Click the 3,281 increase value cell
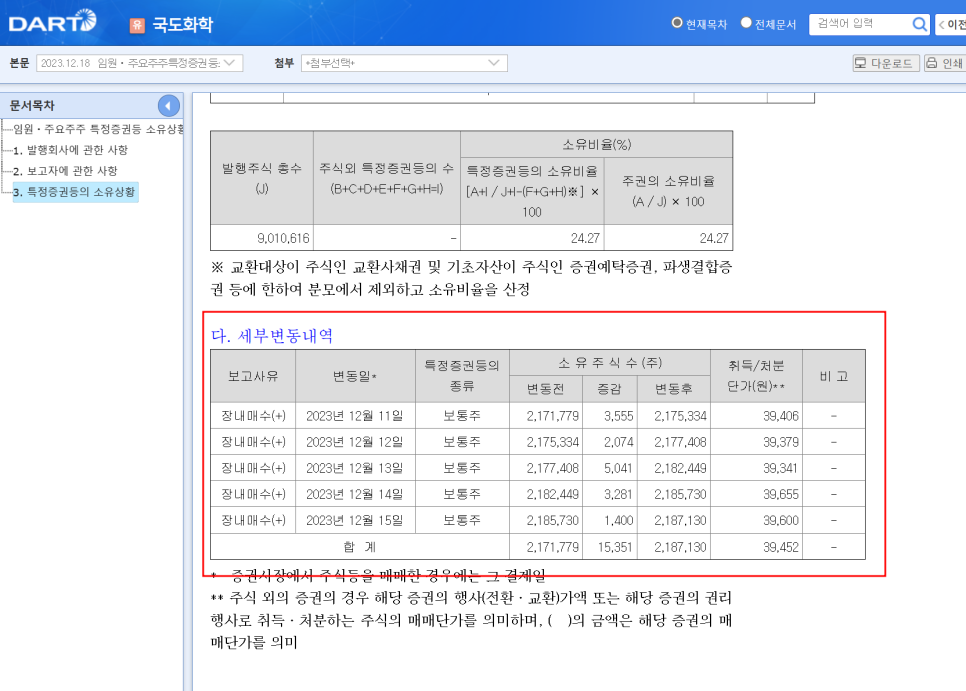Screen dimensions: 966x691 pos(609,494)
